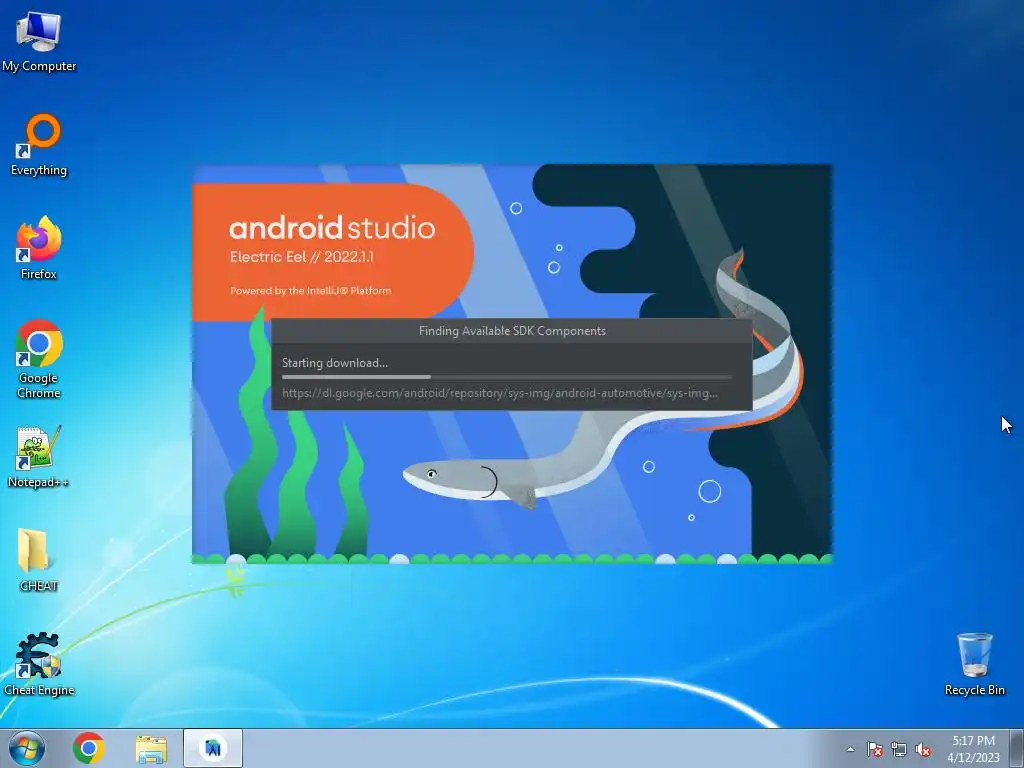Open the clock showing 5:17 PM

point(973,749)
